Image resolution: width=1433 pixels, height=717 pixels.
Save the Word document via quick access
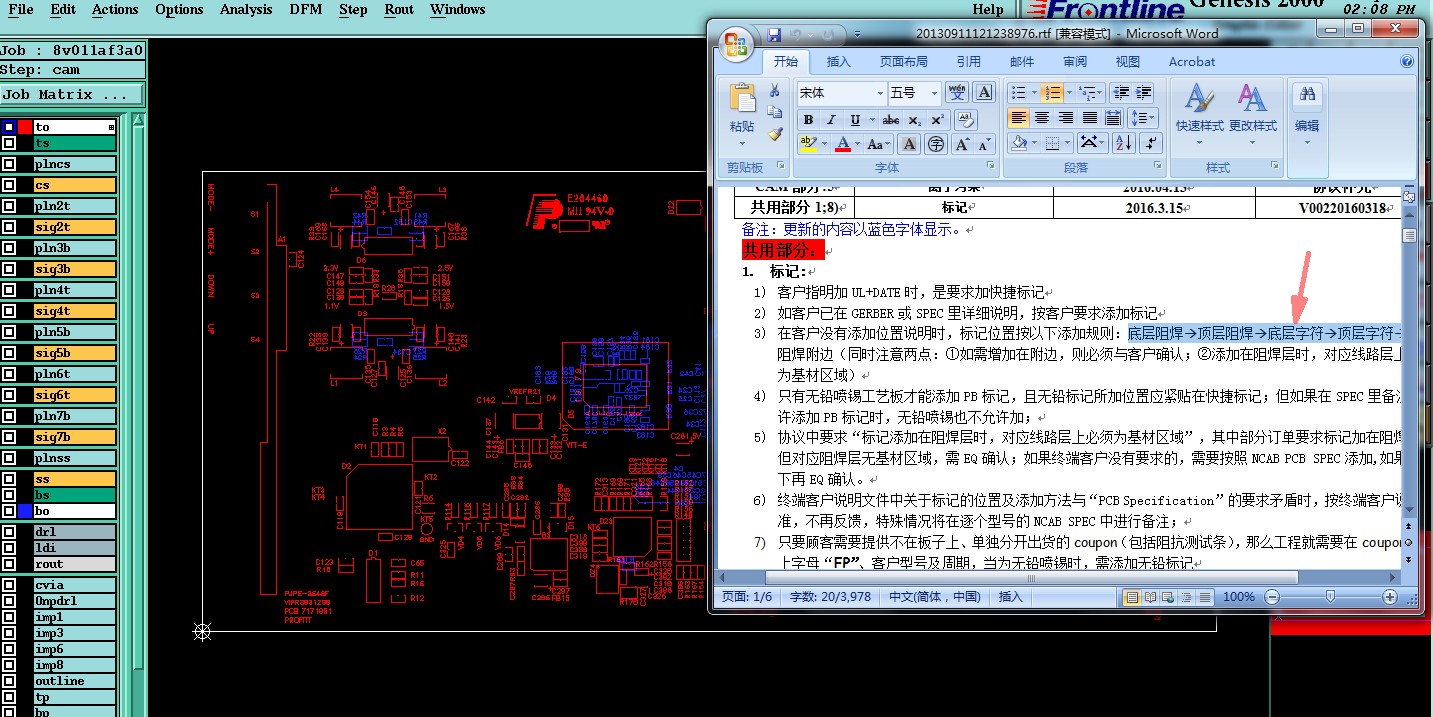click(774, 34)
